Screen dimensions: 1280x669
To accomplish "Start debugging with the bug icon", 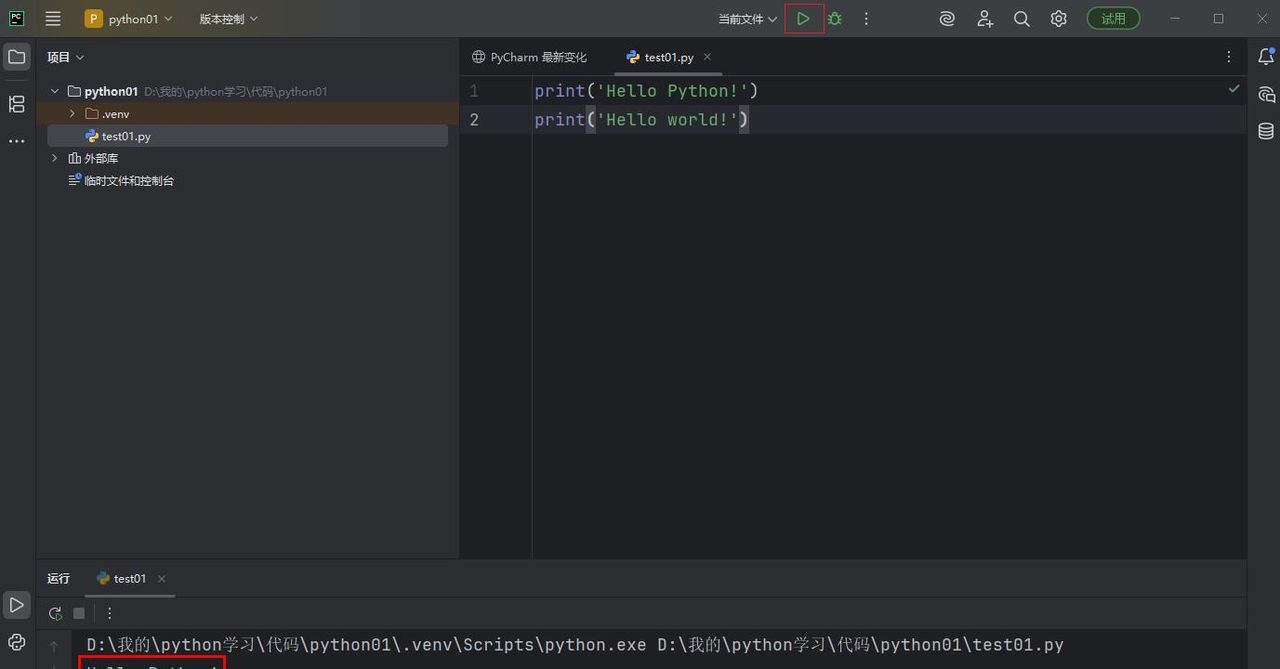I will [x=835, y=19].
